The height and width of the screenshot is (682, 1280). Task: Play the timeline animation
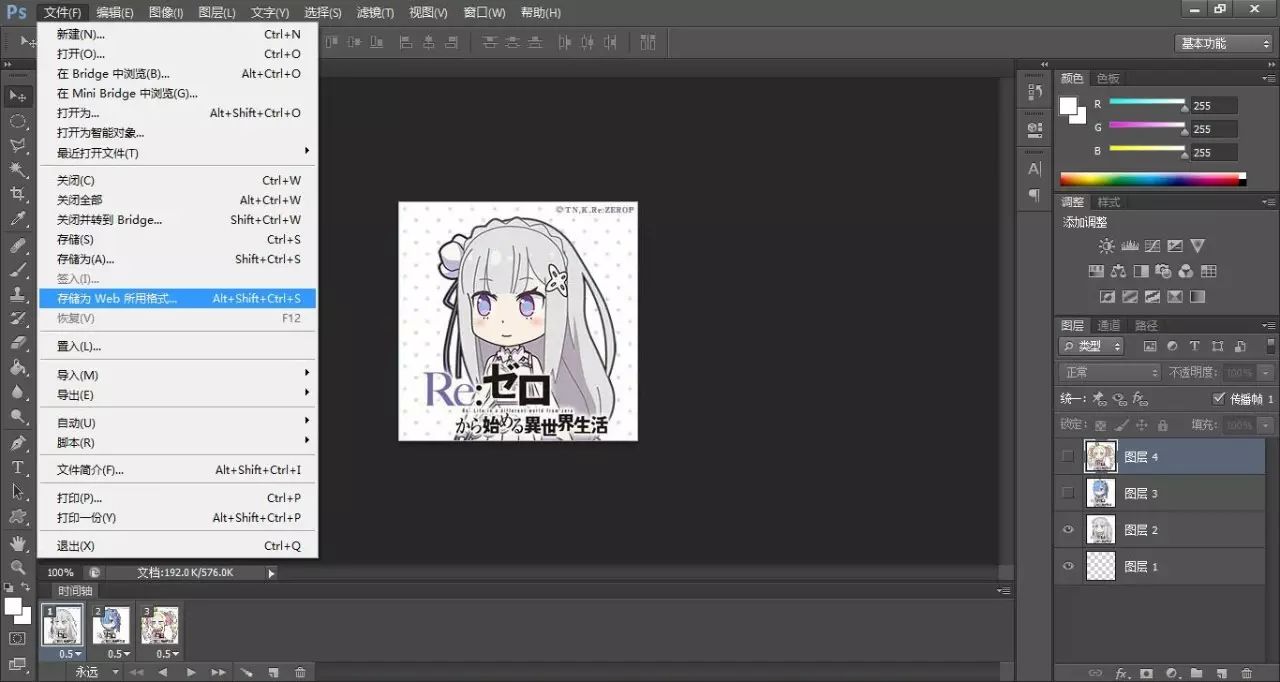pos(191,672)
